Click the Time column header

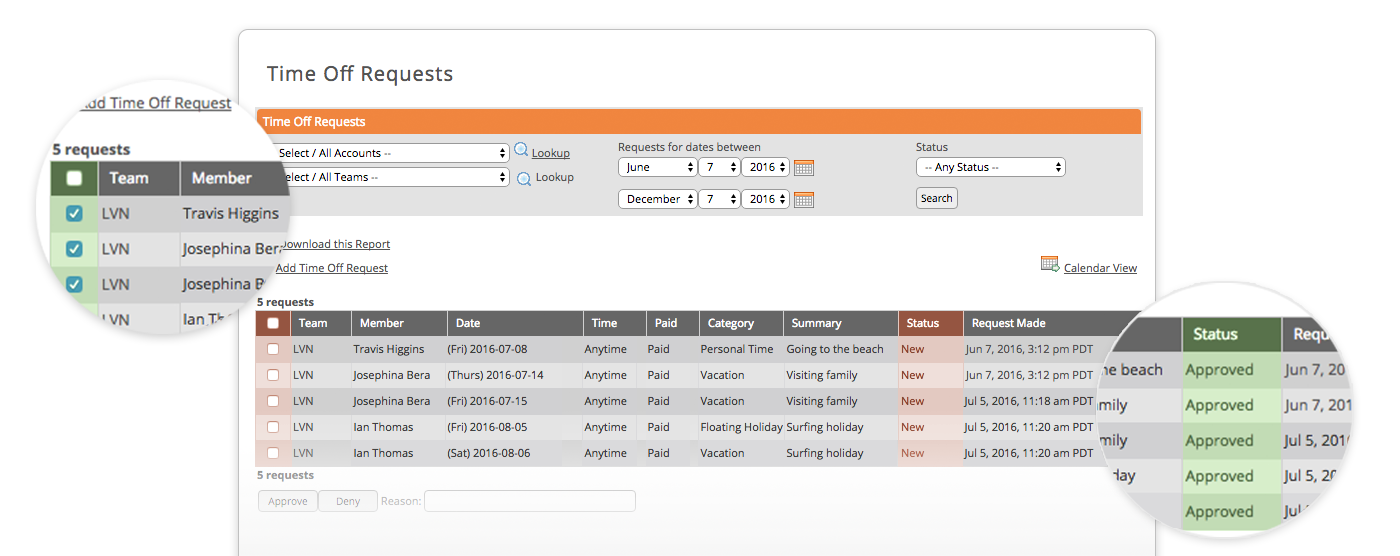click(614, 323)
